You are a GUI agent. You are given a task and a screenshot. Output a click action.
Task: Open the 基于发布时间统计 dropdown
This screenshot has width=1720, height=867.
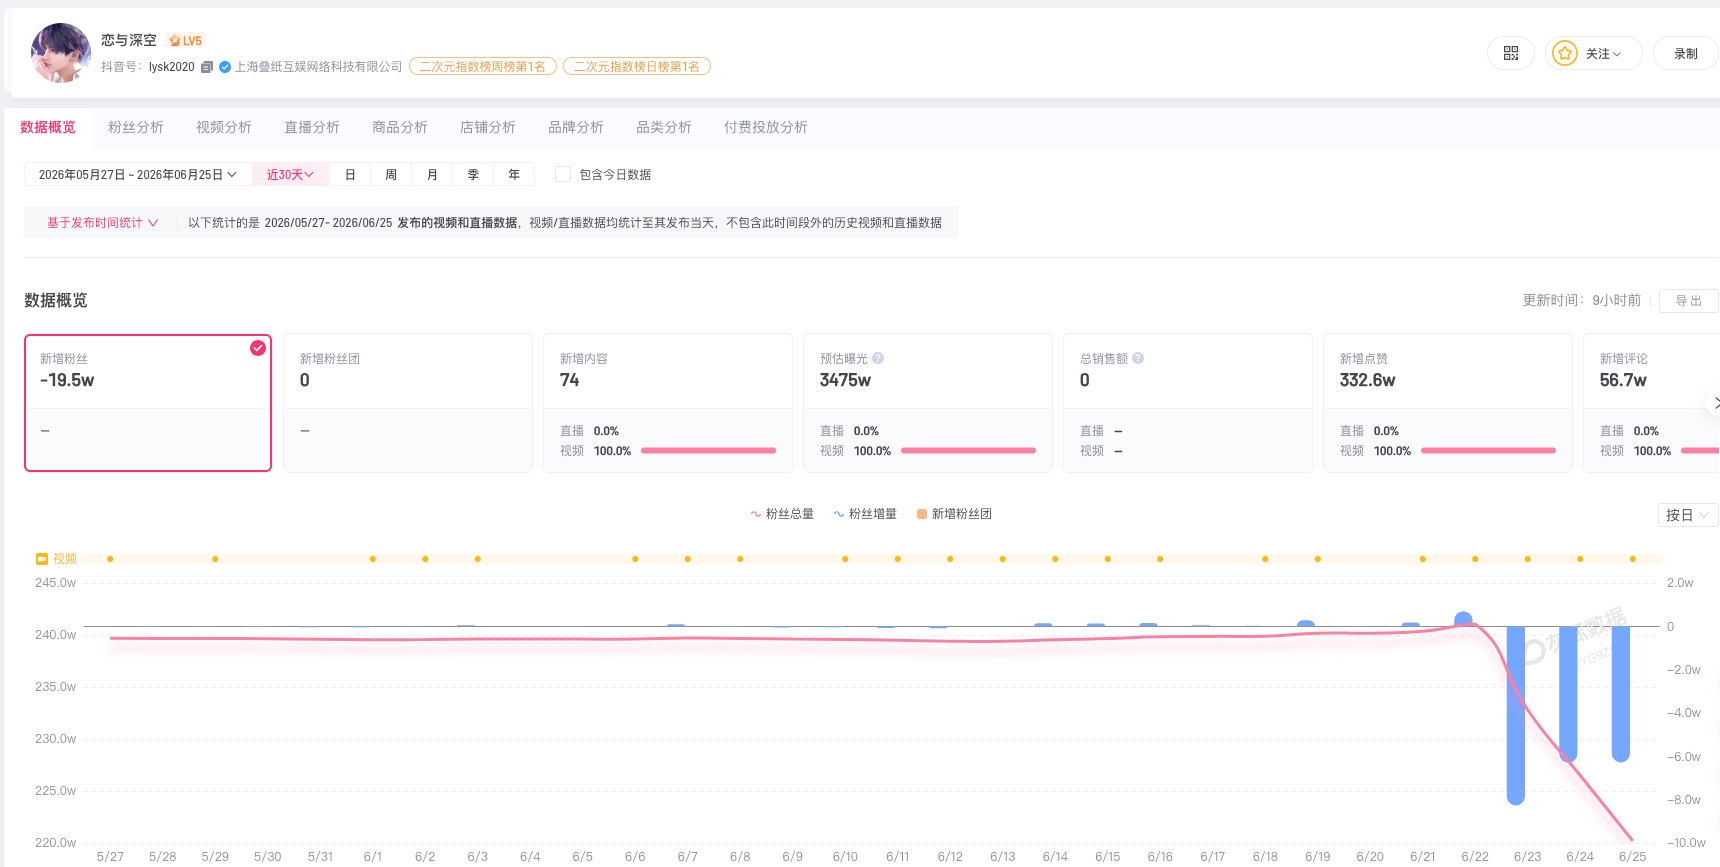tap(102, 222)
